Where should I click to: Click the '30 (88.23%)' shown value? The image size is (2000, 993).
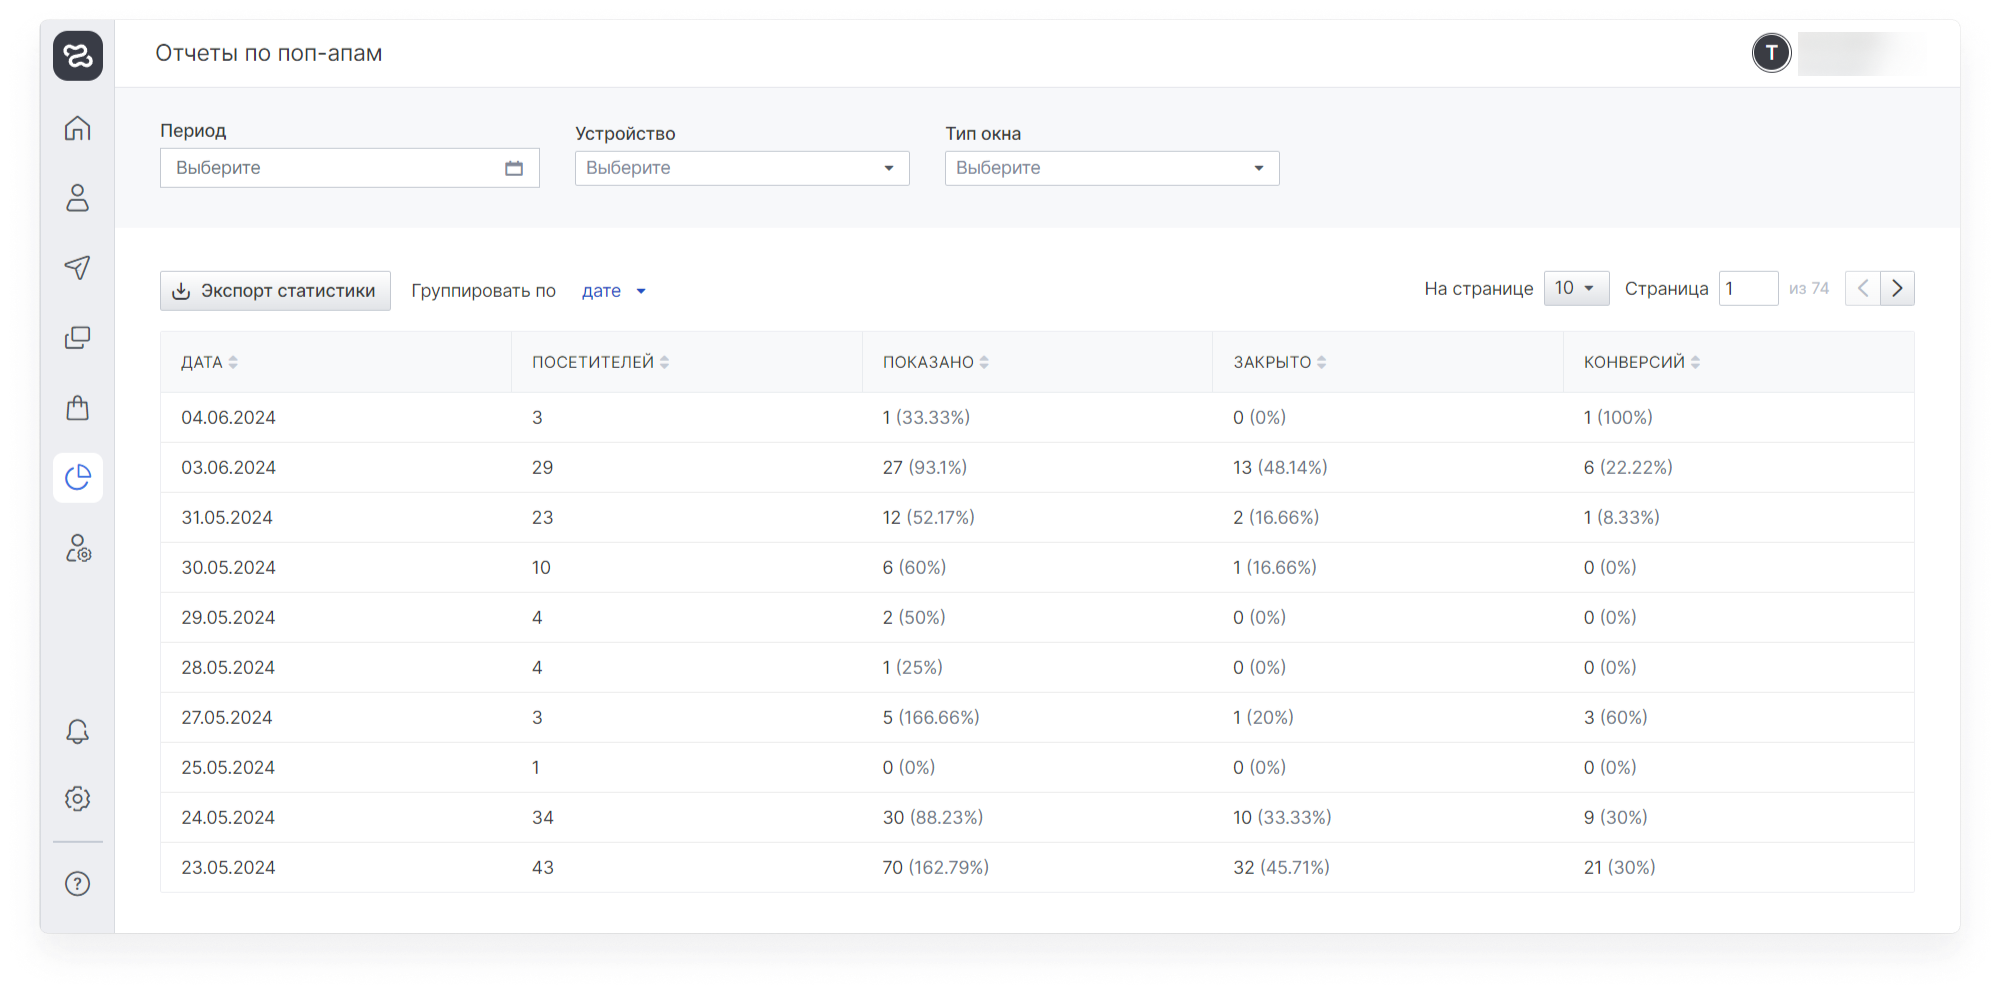pos(933,817)
